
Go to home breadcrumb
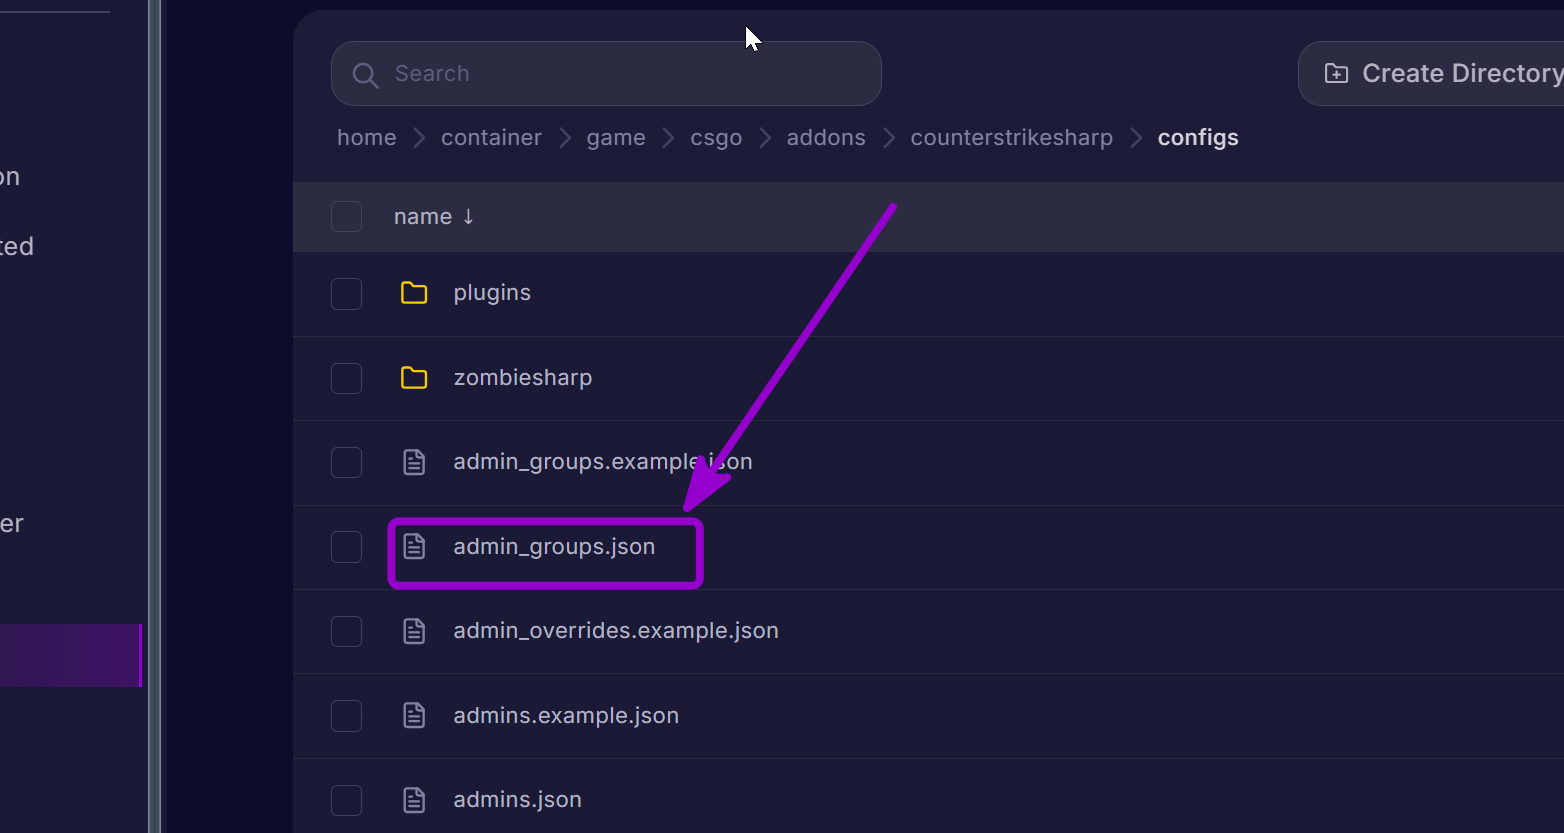coord(367,138)
